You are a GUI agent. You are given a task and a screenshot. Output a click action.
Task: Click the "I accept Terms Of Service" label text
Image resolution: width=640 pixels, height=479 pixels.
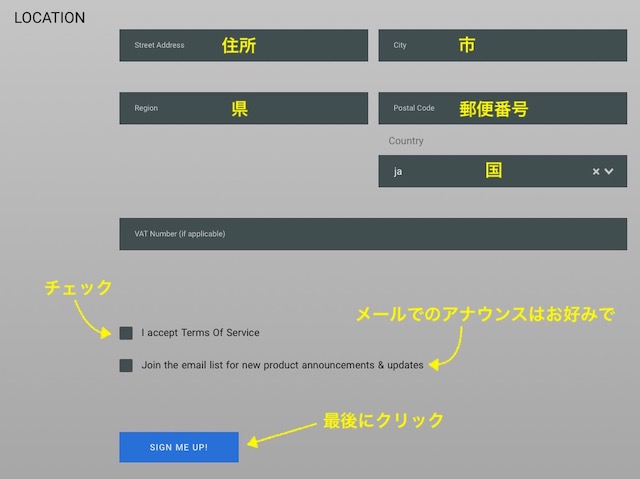pyautogui.click(x=200, y=333)
